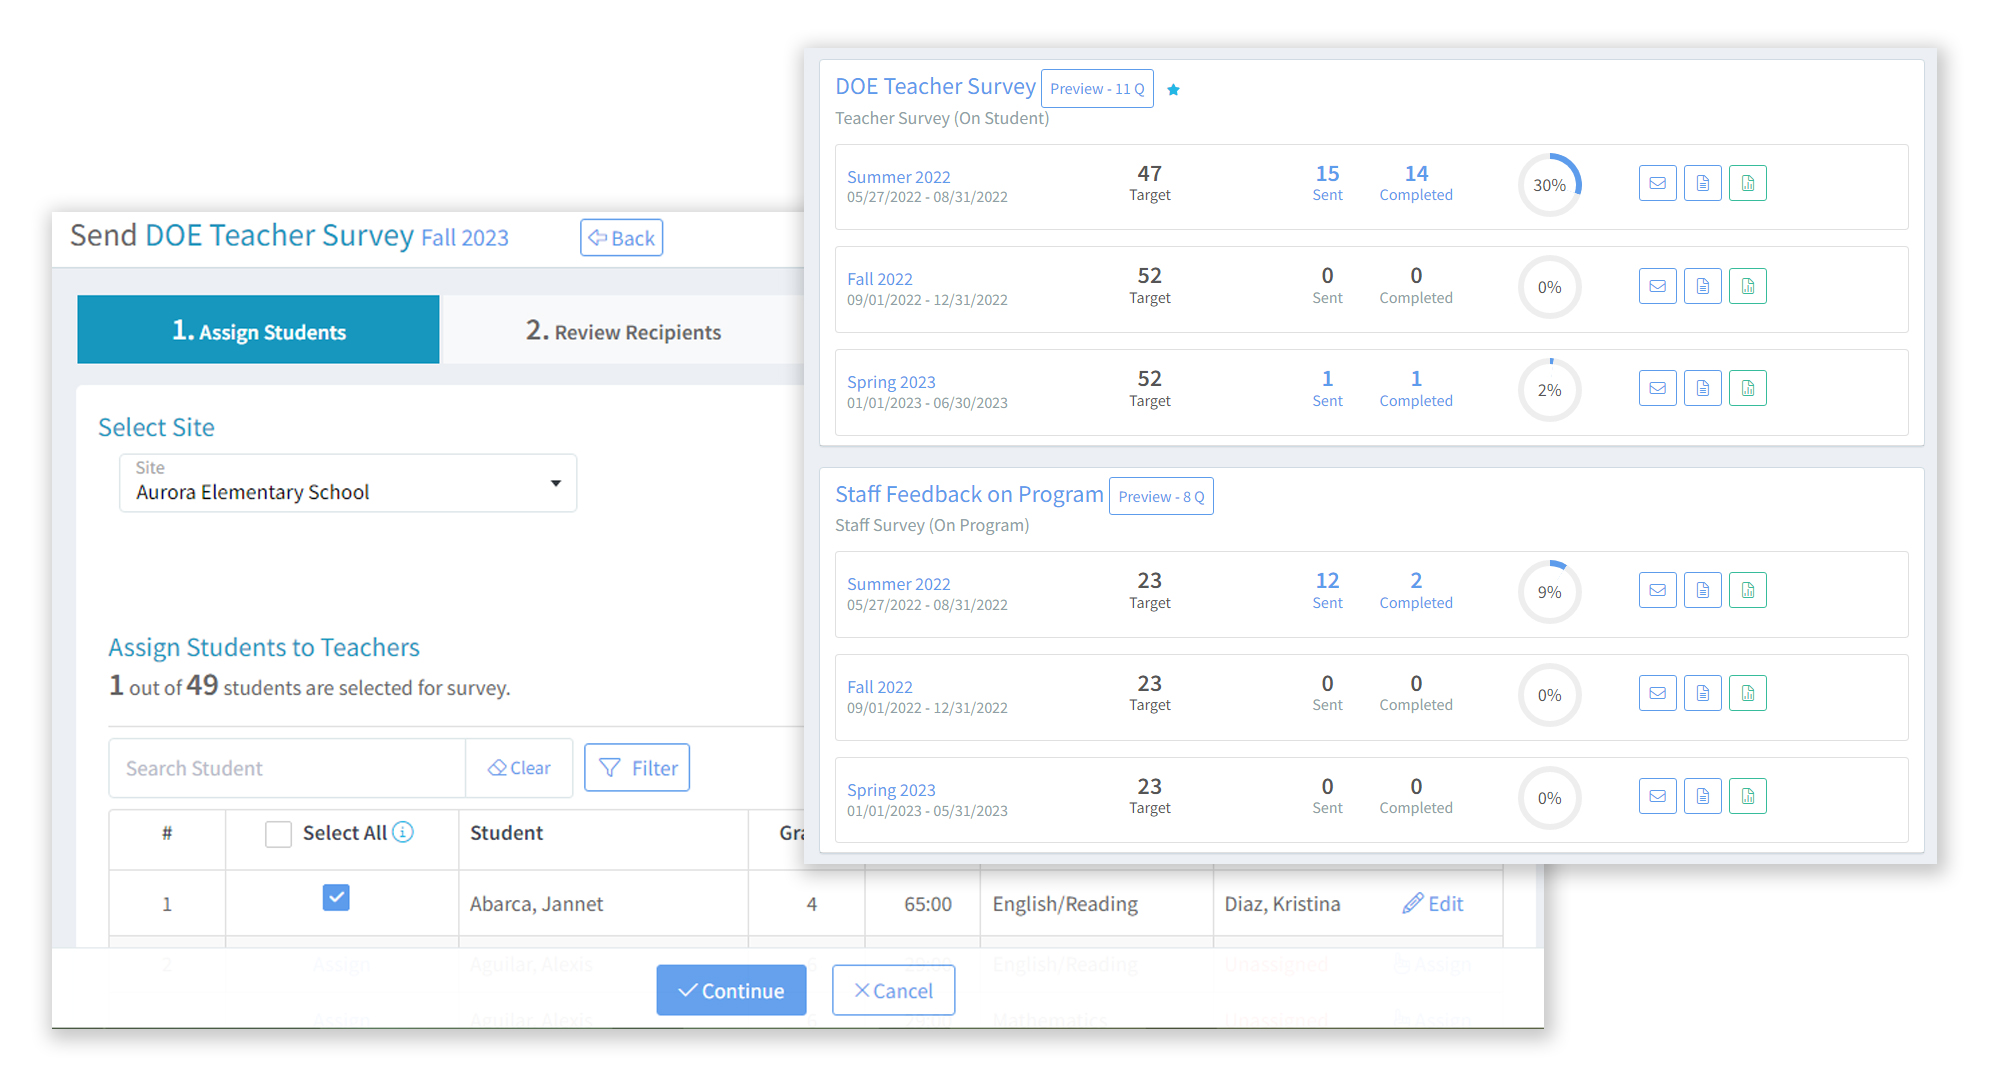This screenshot has width=2000, height=1073.
Task: Click Edit link for Diaz, Kristina row
Action: 1433,904
